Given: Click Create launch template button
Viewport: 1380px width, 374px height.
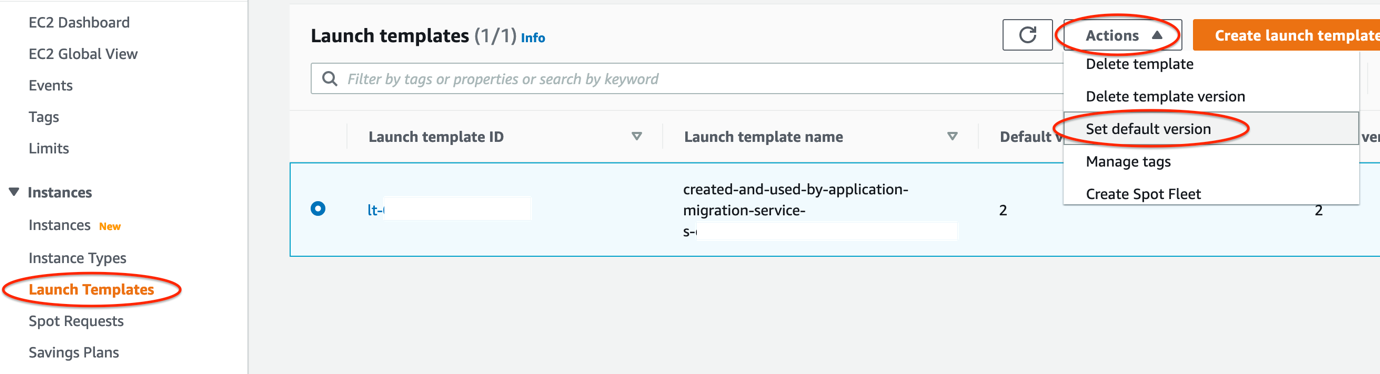Looking at the screenshot, I should click(x=1287, y=35).
